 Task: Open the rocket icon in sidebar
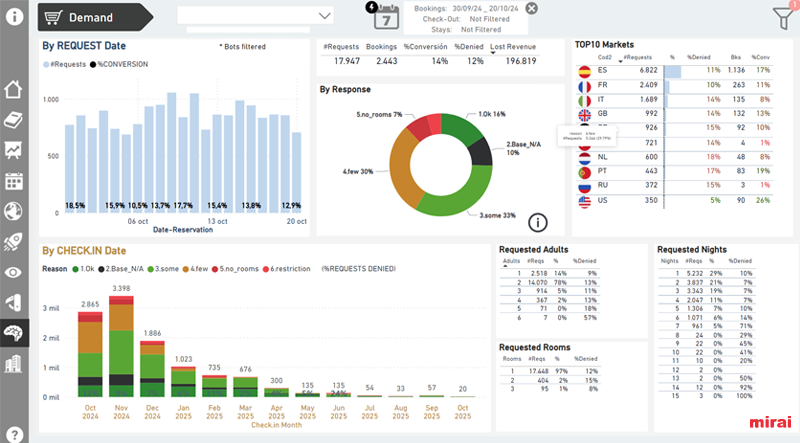[x=13, y=242]
